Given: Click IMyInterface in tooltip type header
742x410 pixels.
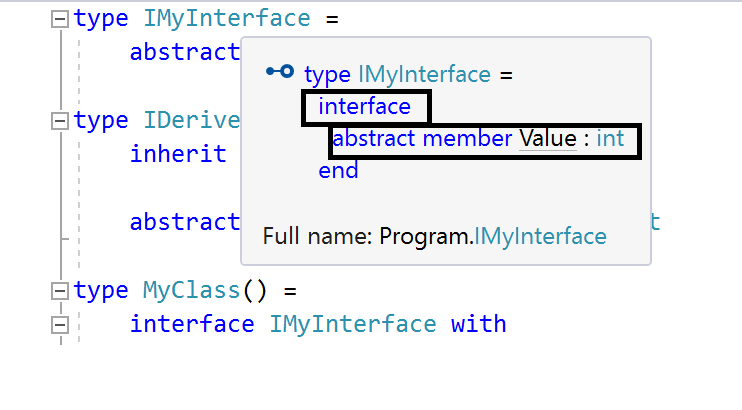Looking at the screenshot, I should tap(424, 74).
